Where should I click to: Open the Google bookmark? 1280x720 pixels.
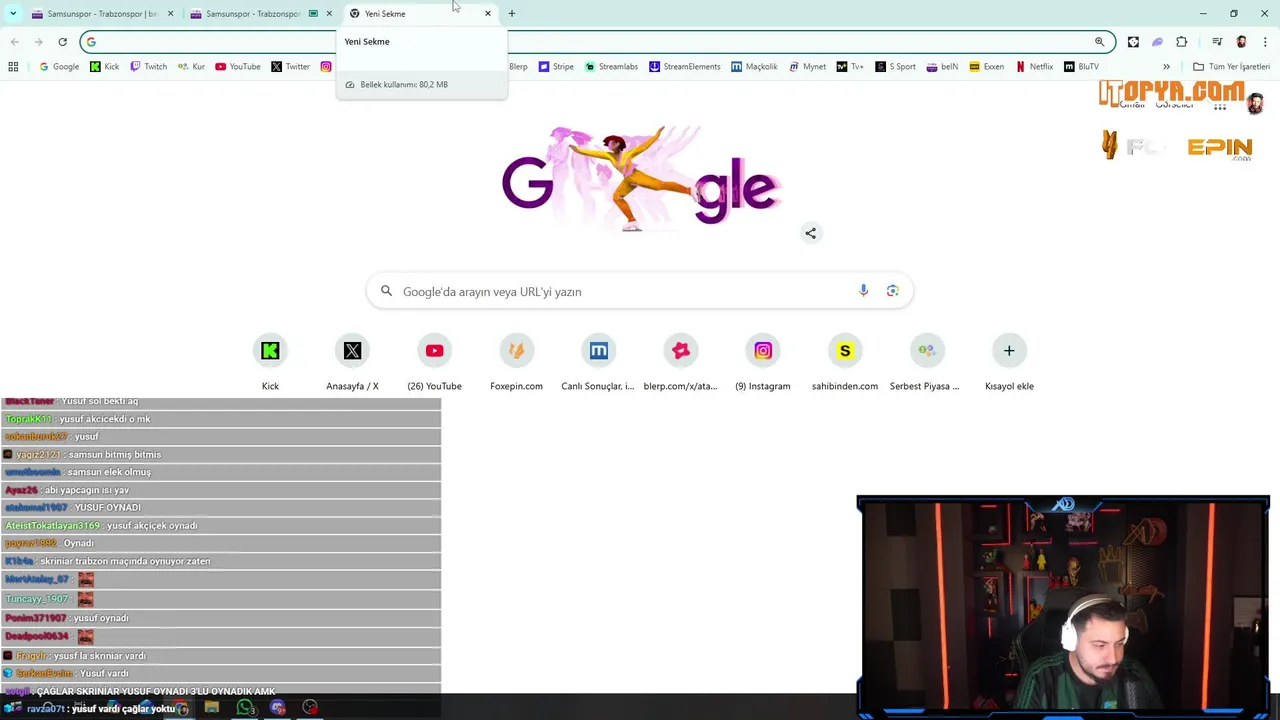tap(59, 66)
